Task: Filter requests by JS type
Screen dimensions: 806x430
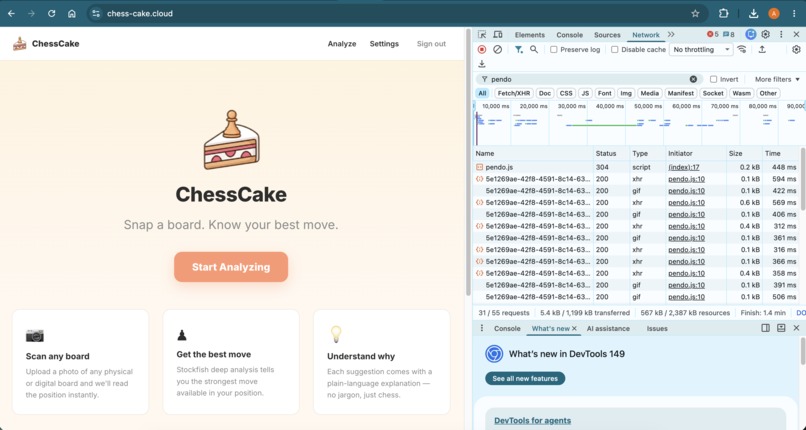Action: coord(585,93)
